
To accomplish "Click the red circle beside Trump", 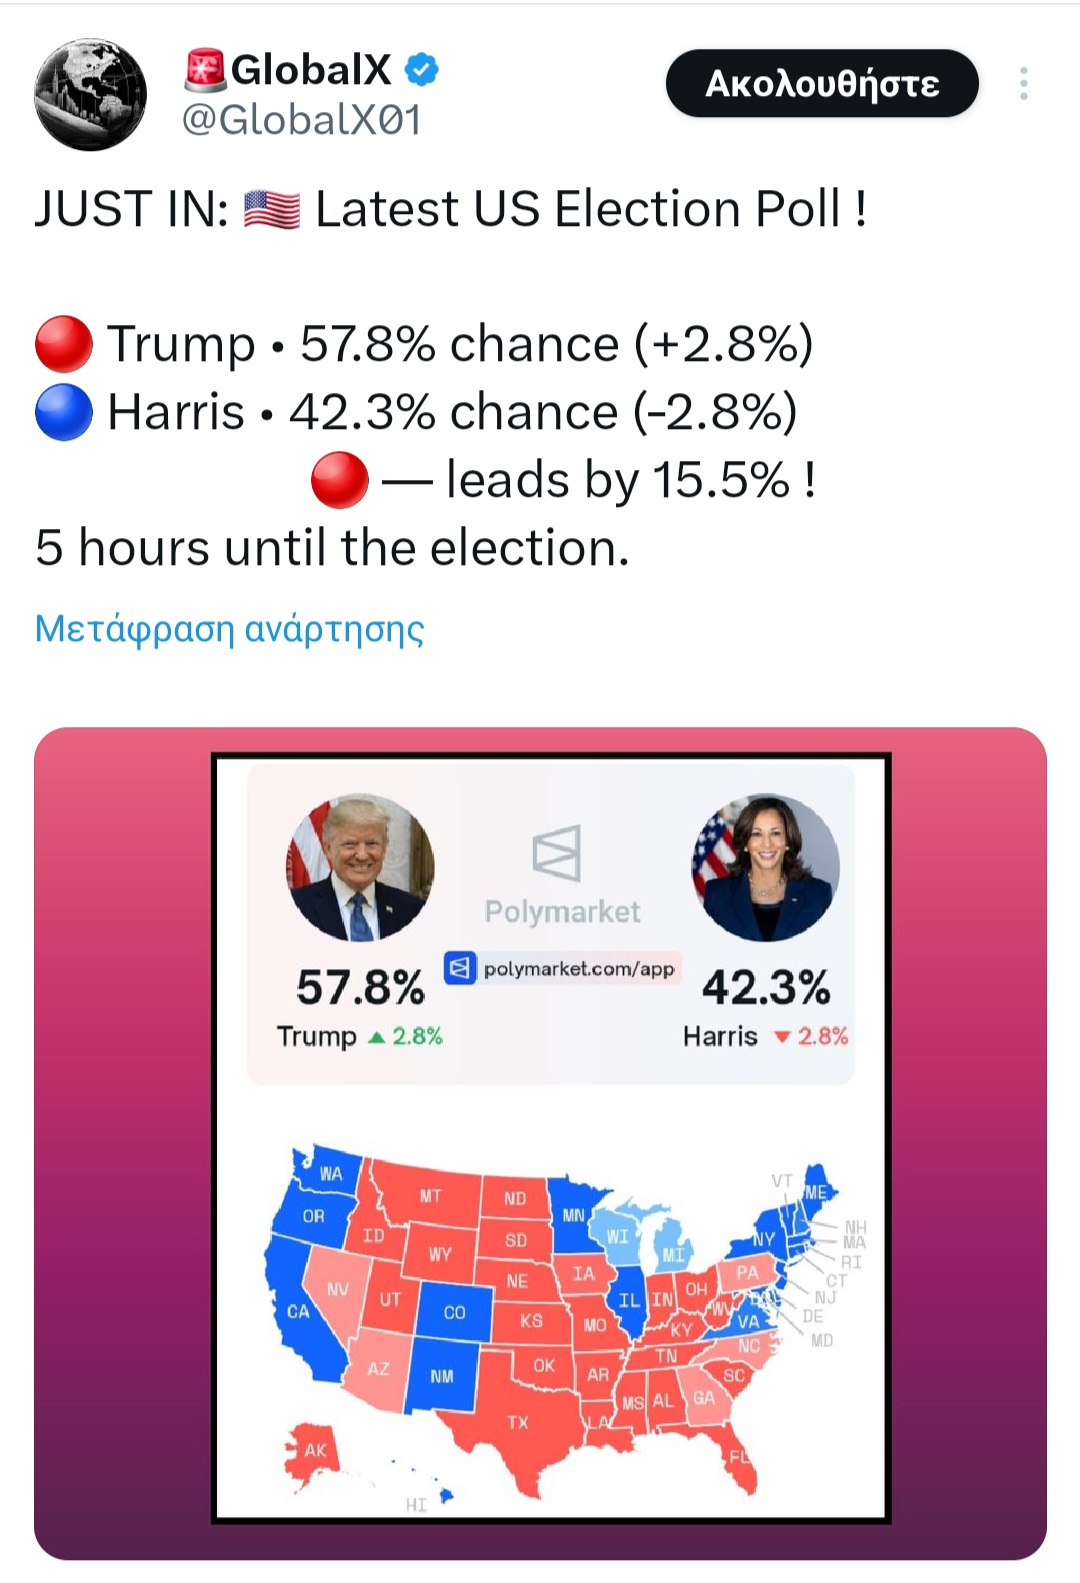I will (64, 344).
